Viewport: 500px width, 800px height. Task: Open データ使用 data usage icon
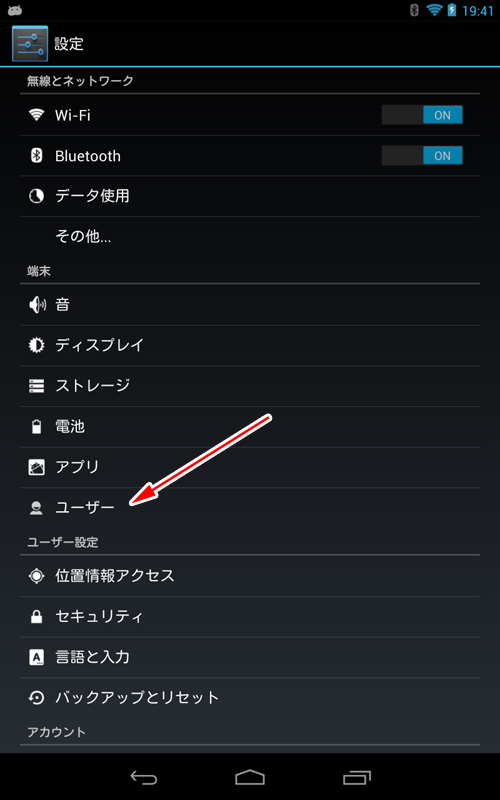coord(36,196)
